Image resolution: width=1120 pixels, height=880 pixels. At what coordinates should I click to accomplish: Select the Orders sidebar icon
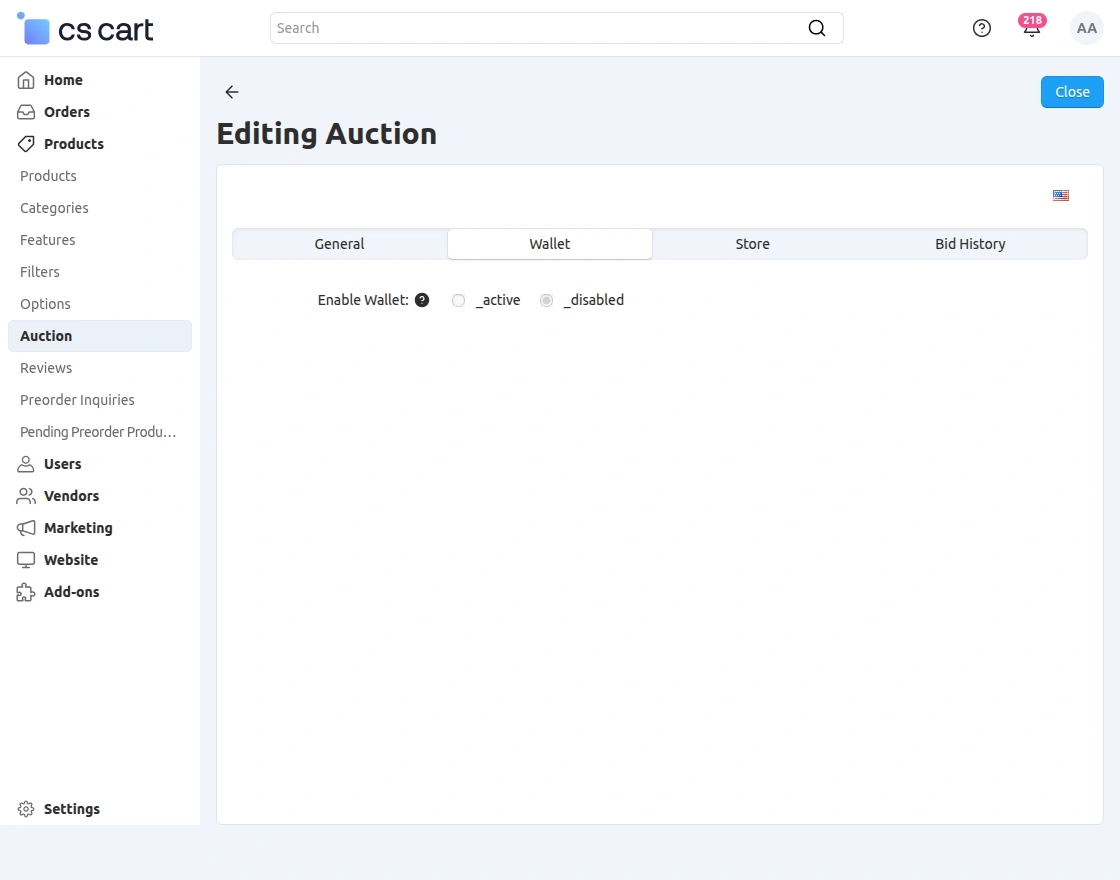(24, 112)
